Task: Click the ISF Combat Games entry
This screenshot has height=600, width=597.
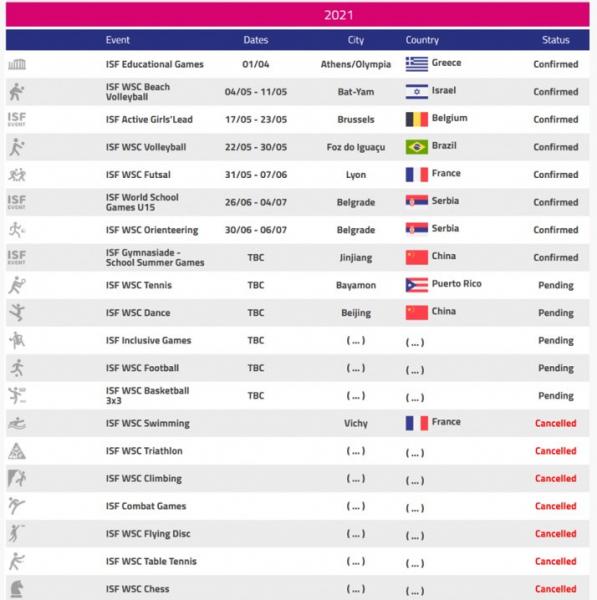Action: 146,506
